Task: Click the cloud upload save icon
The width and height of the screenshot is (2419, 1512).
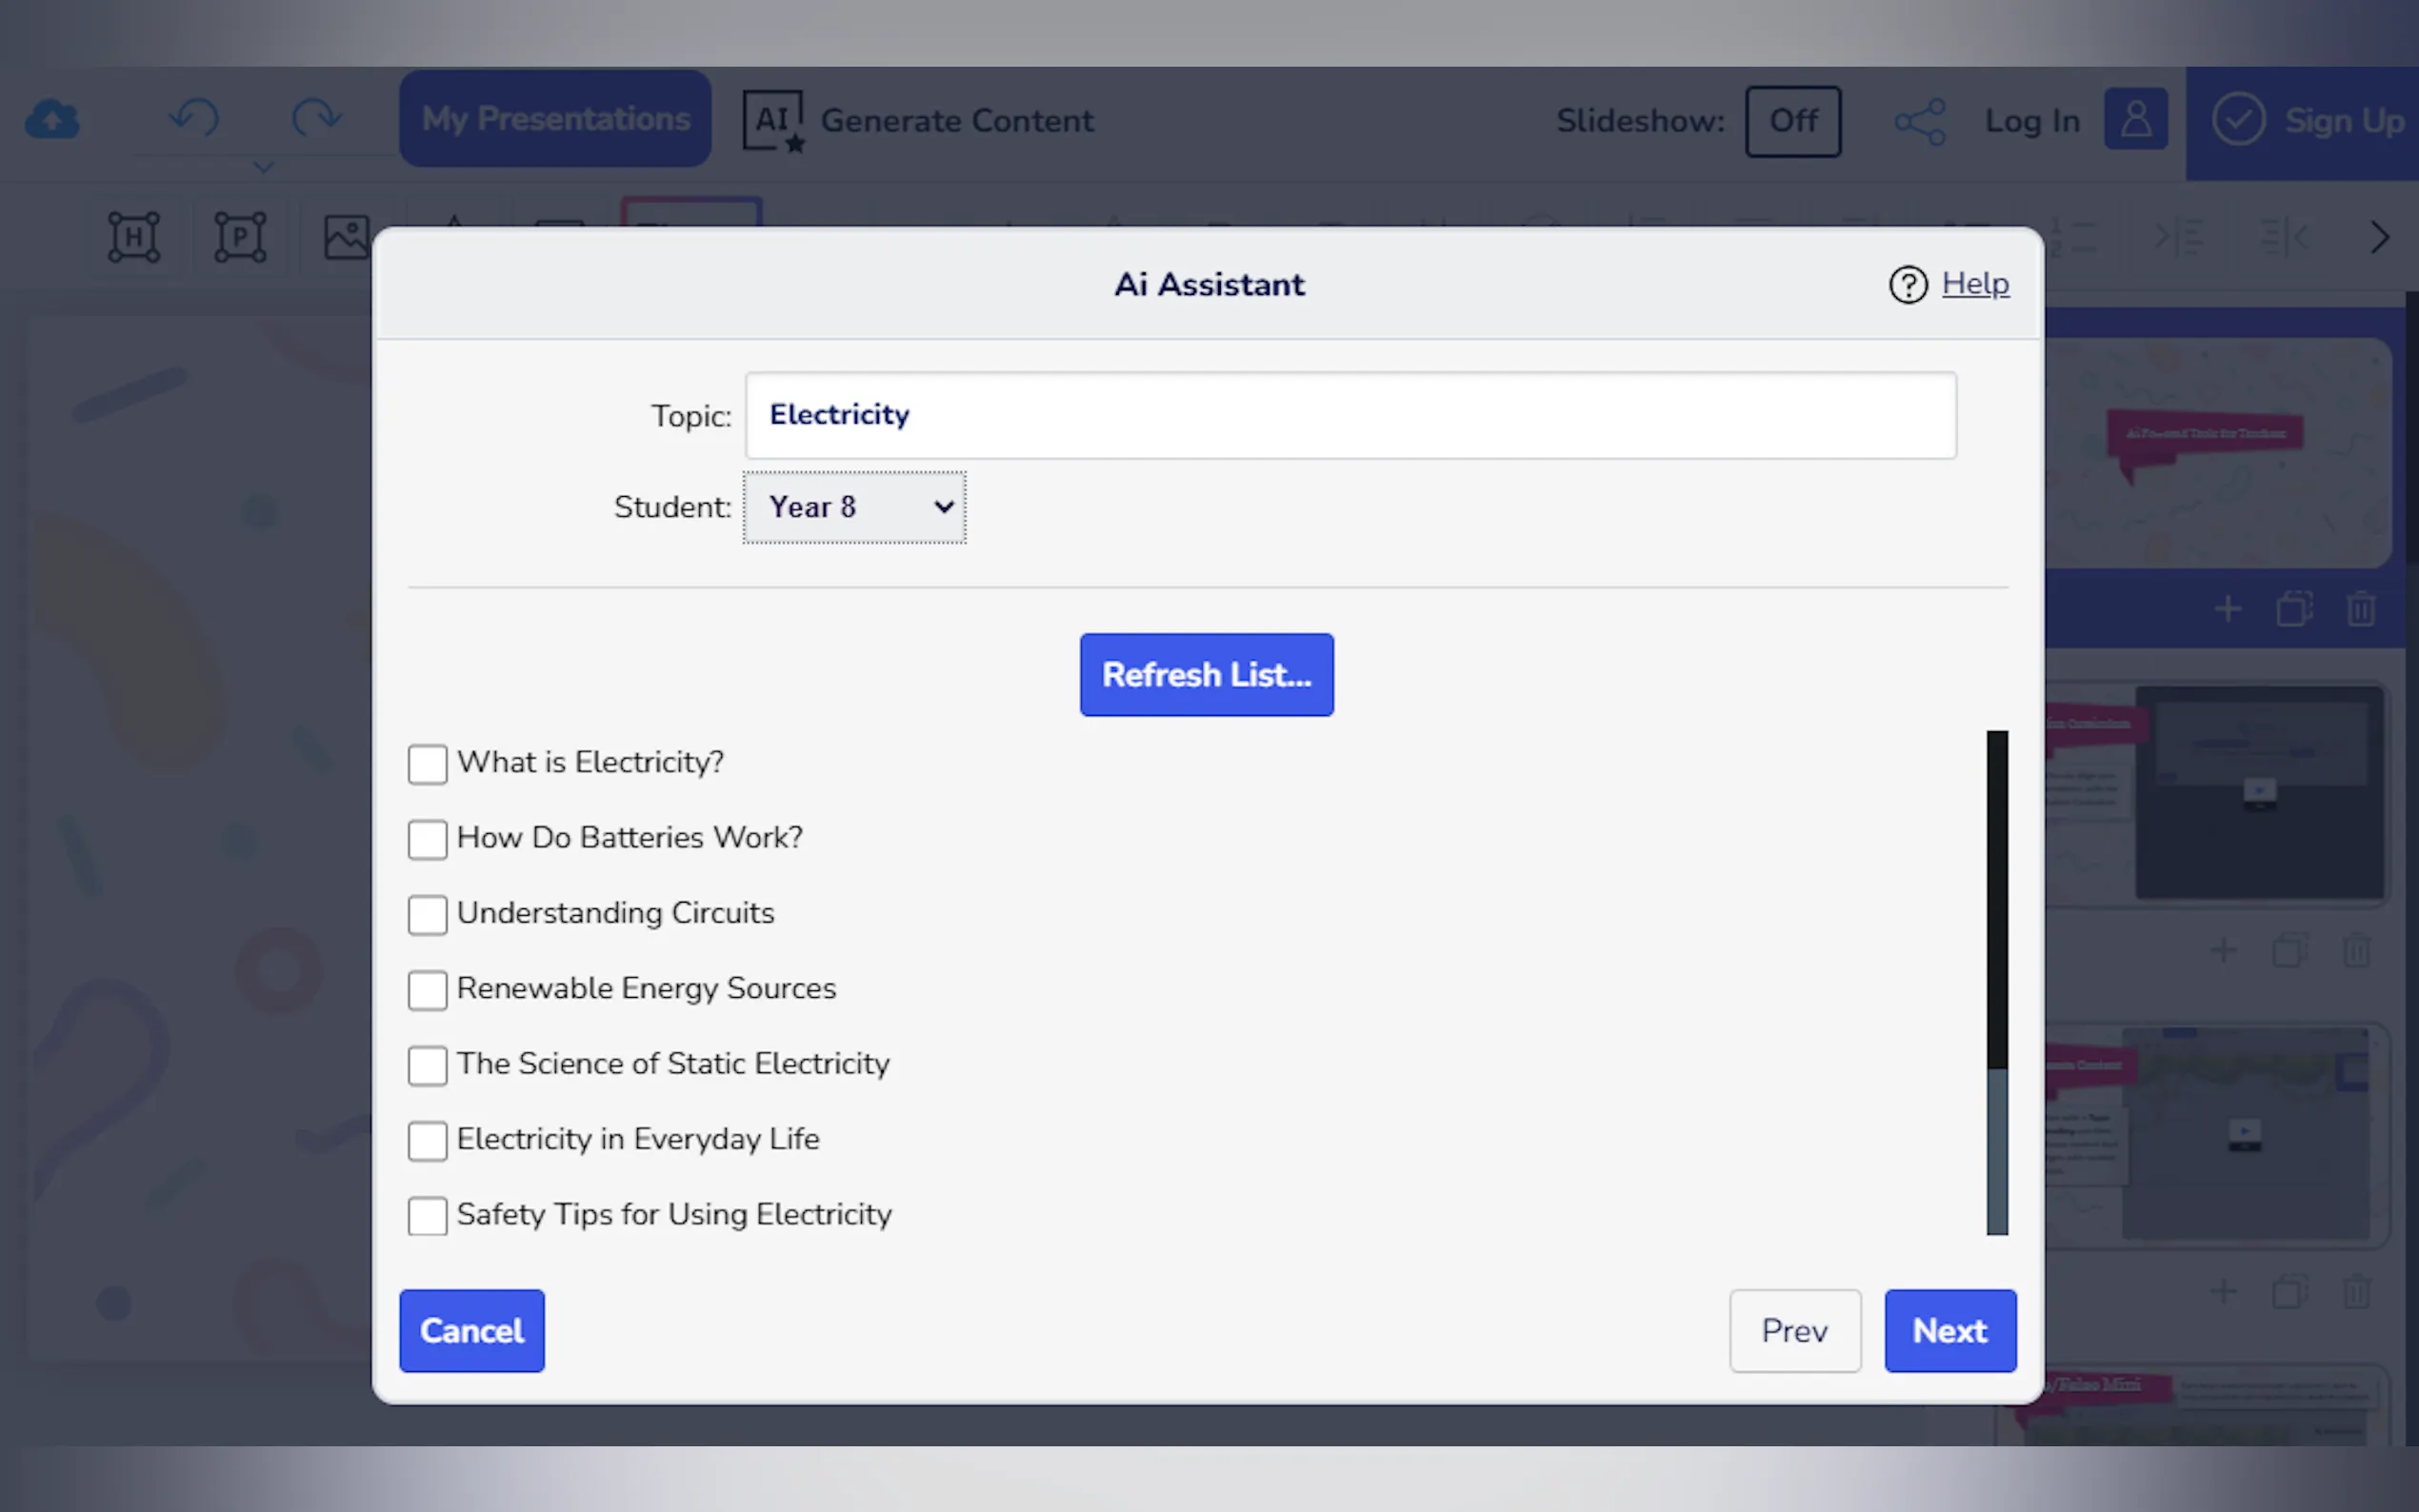Action: 52,120
